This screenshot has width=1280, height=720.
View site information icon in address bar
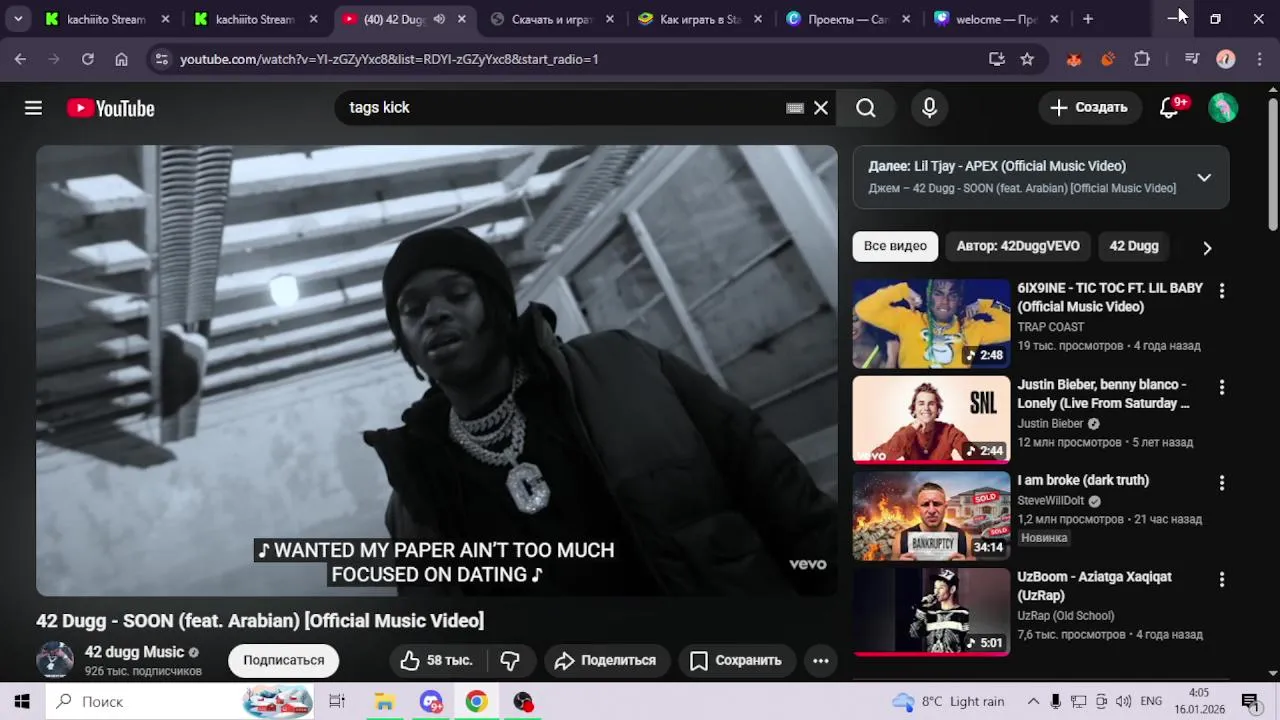click(162, 59)
